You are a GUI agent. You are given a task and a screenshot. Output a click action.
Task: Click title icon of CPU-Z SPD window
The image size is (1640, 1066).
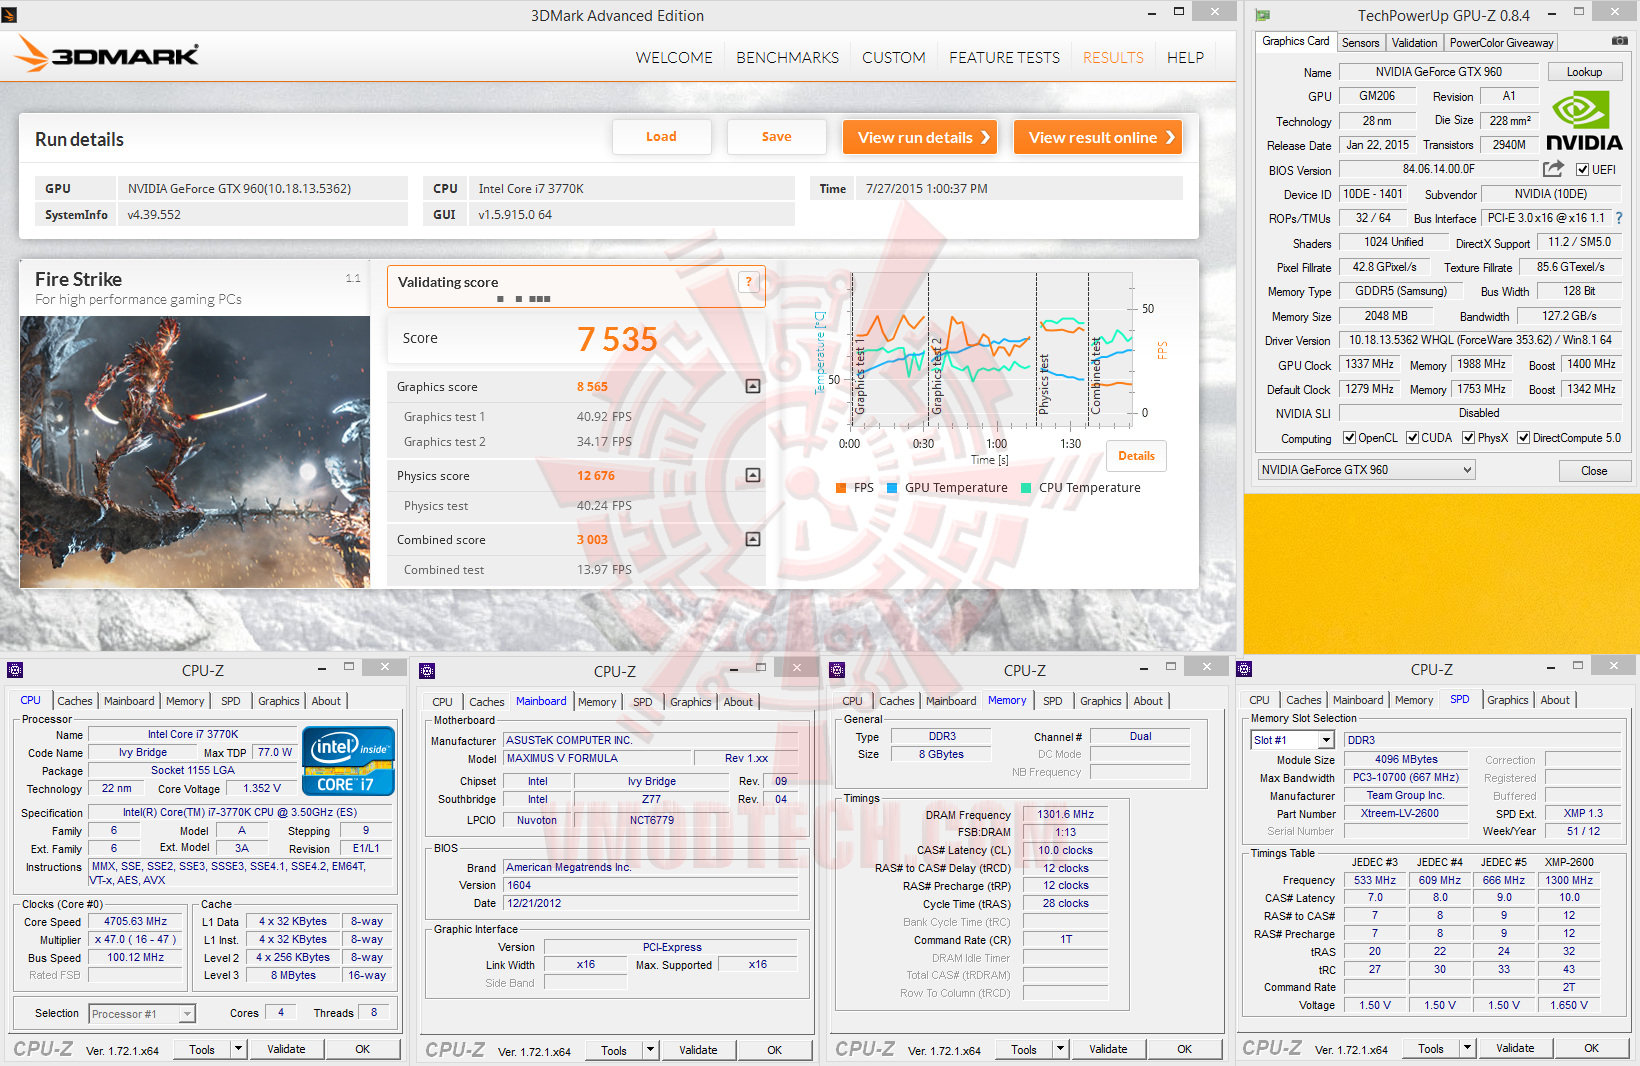[1244, 669]
